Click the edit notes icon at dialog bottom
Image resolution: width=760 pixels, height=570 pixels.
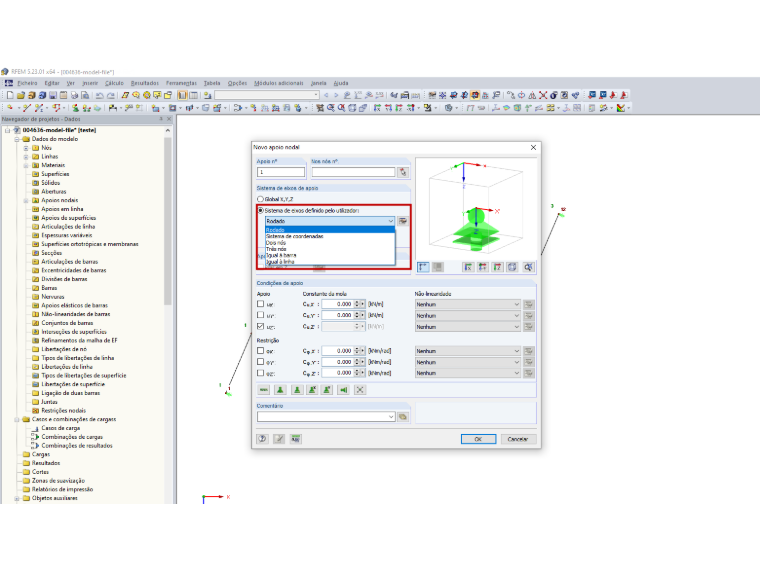[x=279, y=439]
